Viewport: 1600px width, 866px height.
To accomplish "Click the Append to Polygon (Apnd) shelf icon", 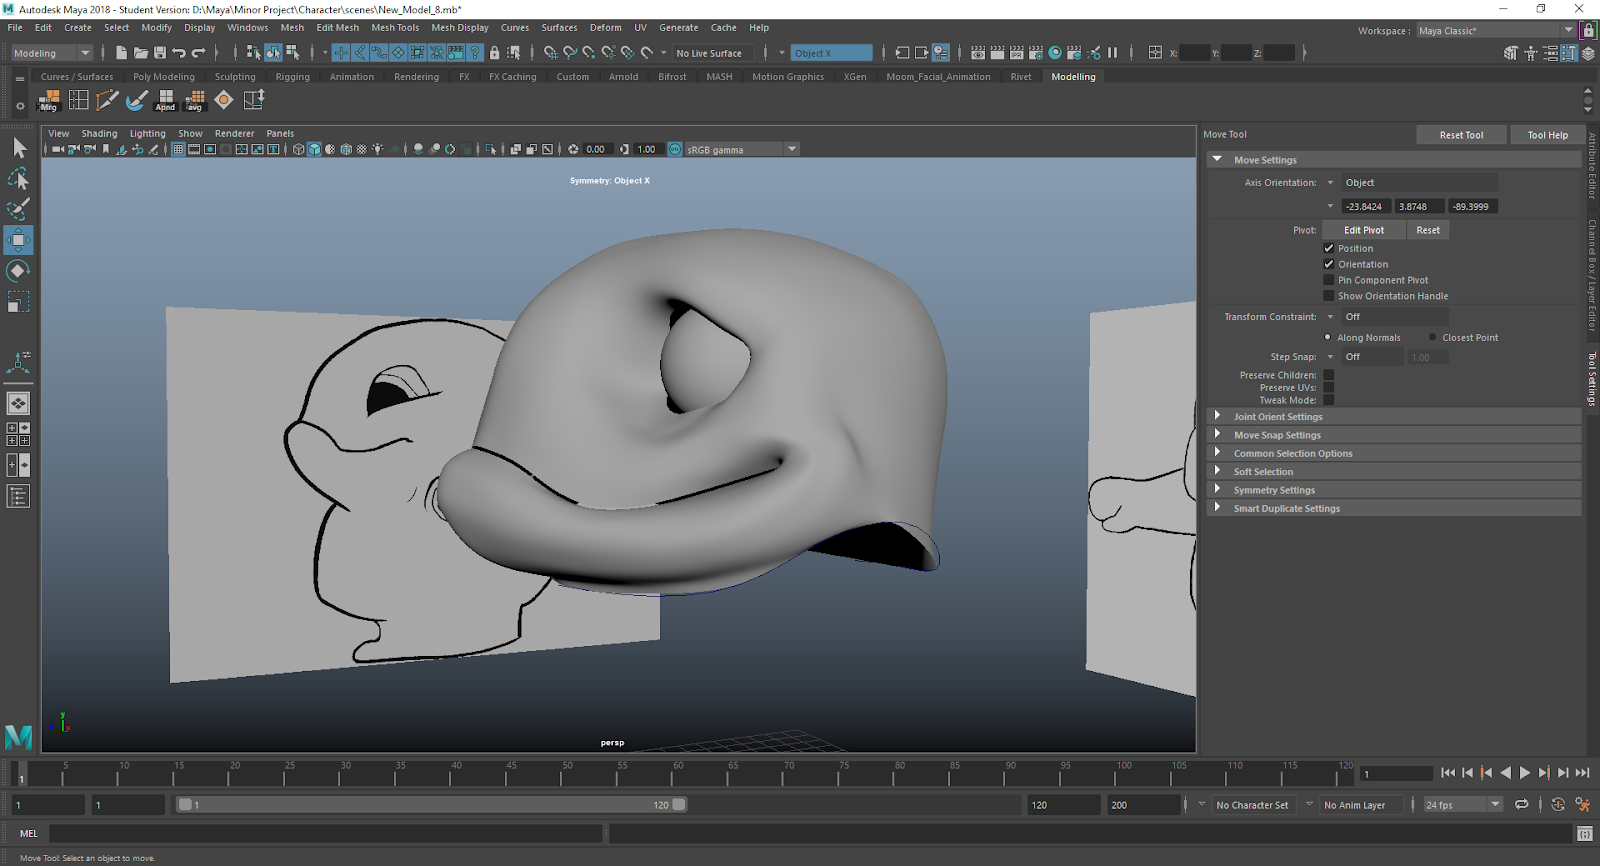I will (x=166, y=100).
